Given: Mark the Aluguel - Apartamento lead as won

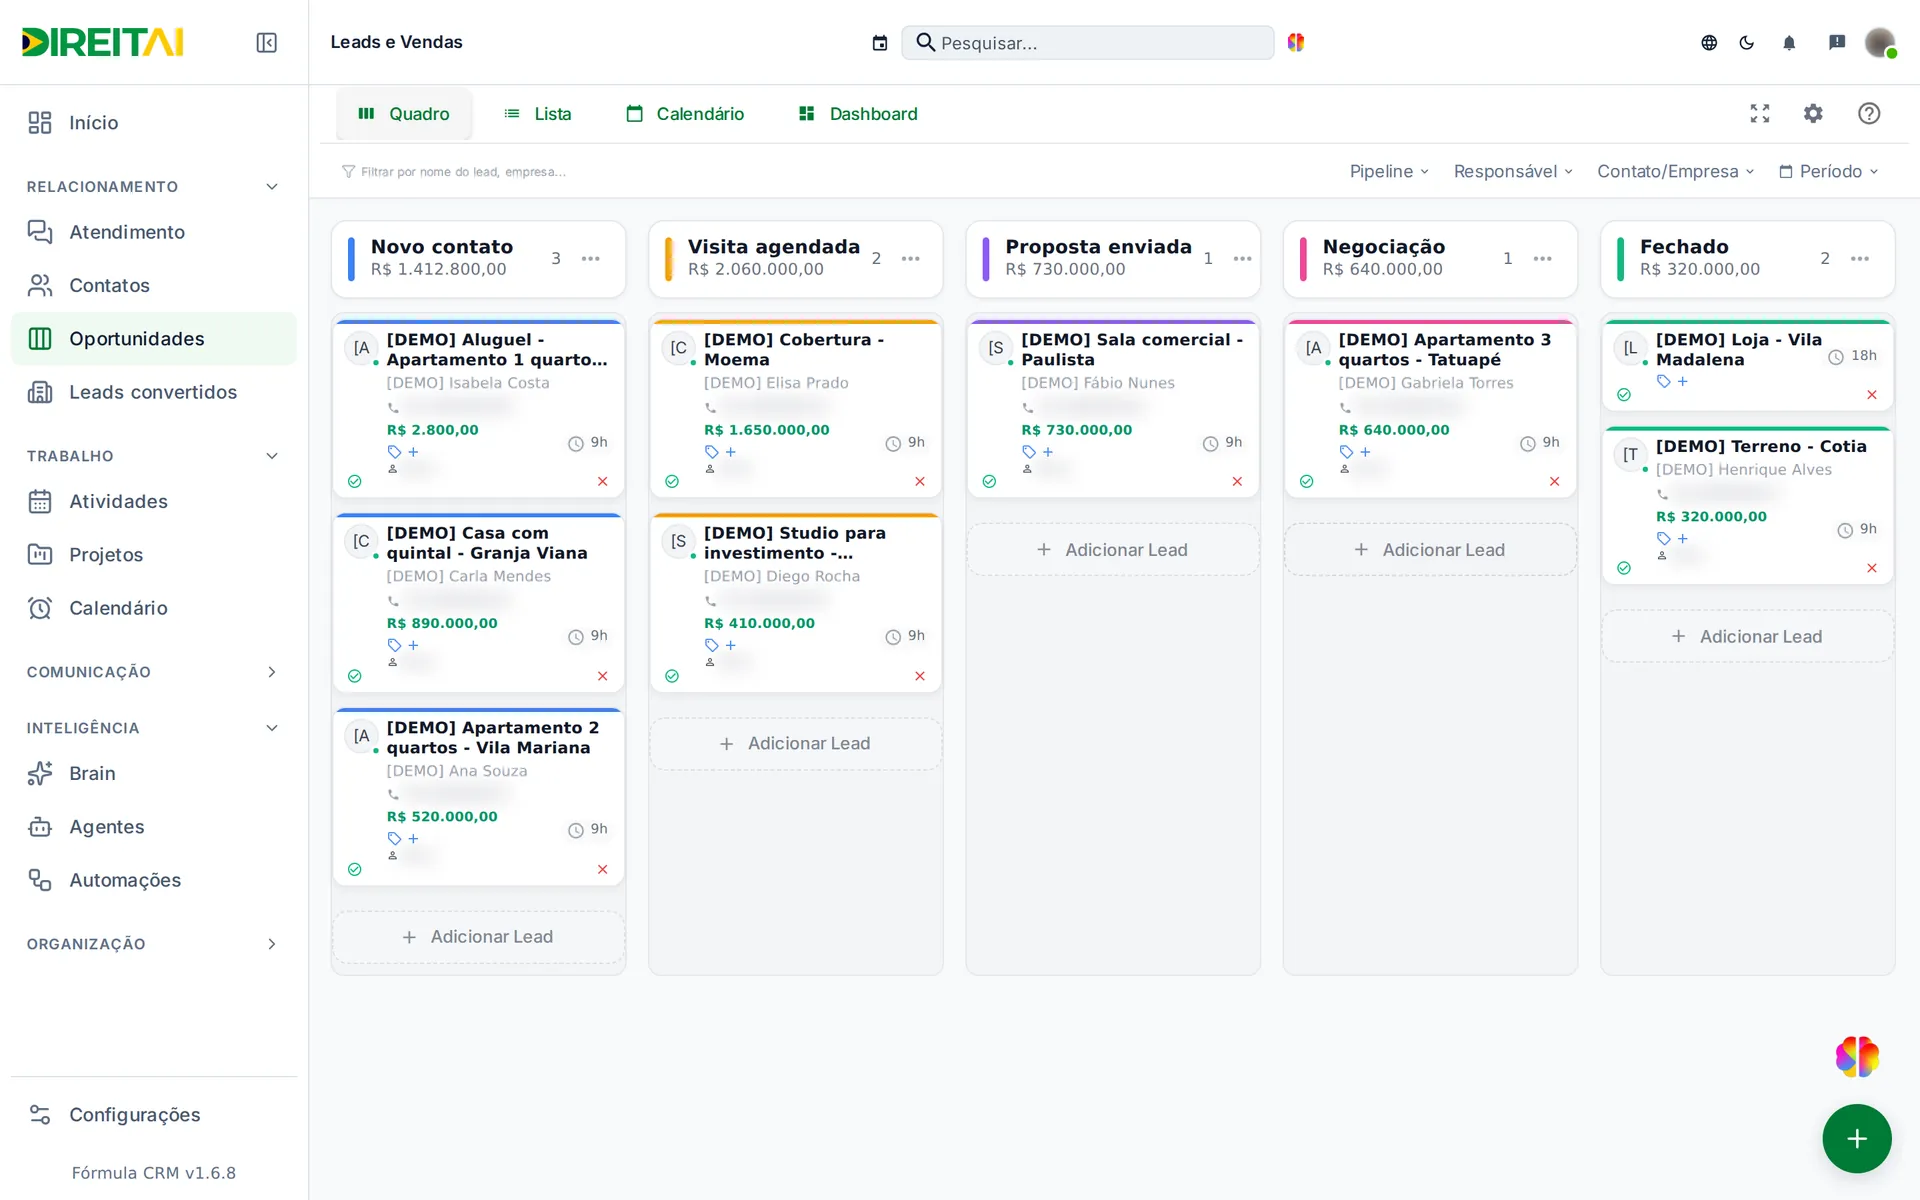Looking at the screenshot, I should [x=354, y=482].
